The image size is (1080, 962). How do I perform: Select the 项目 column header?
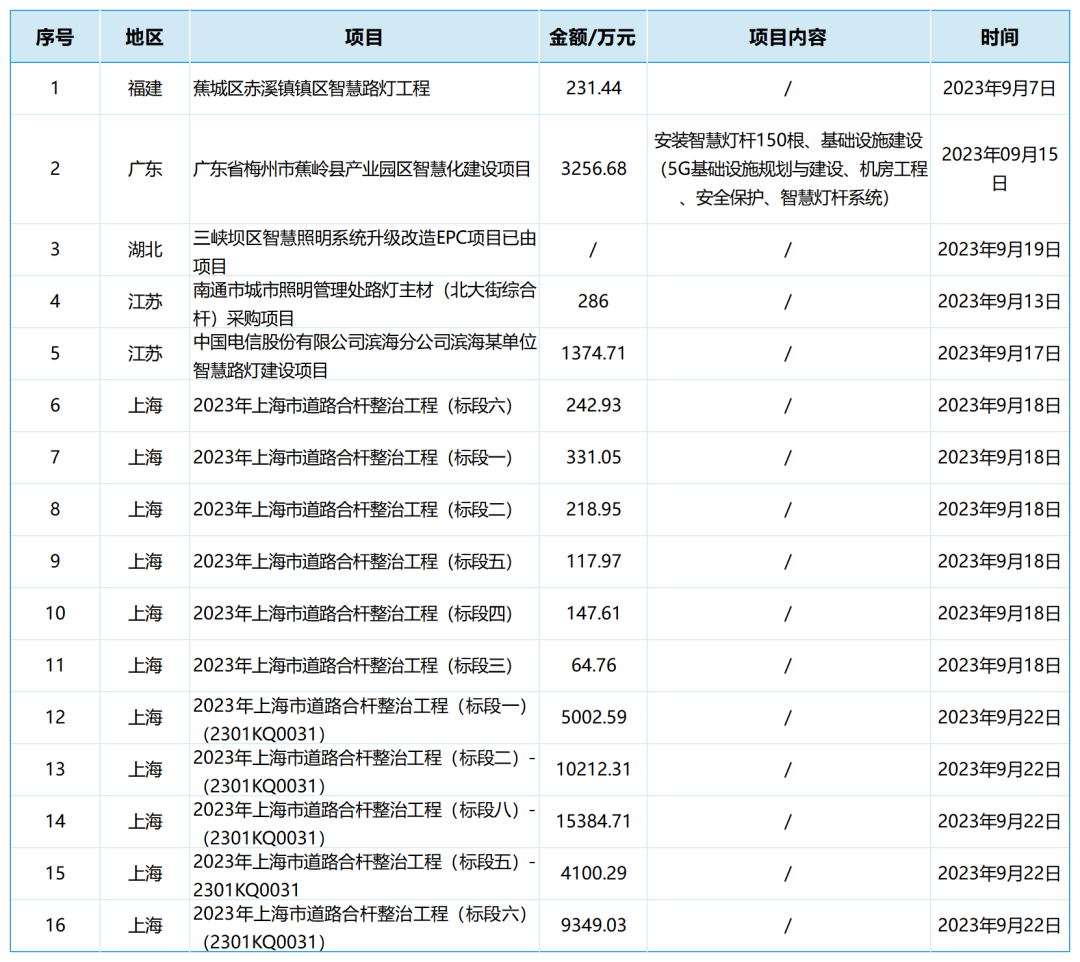(x=364, y=38)
